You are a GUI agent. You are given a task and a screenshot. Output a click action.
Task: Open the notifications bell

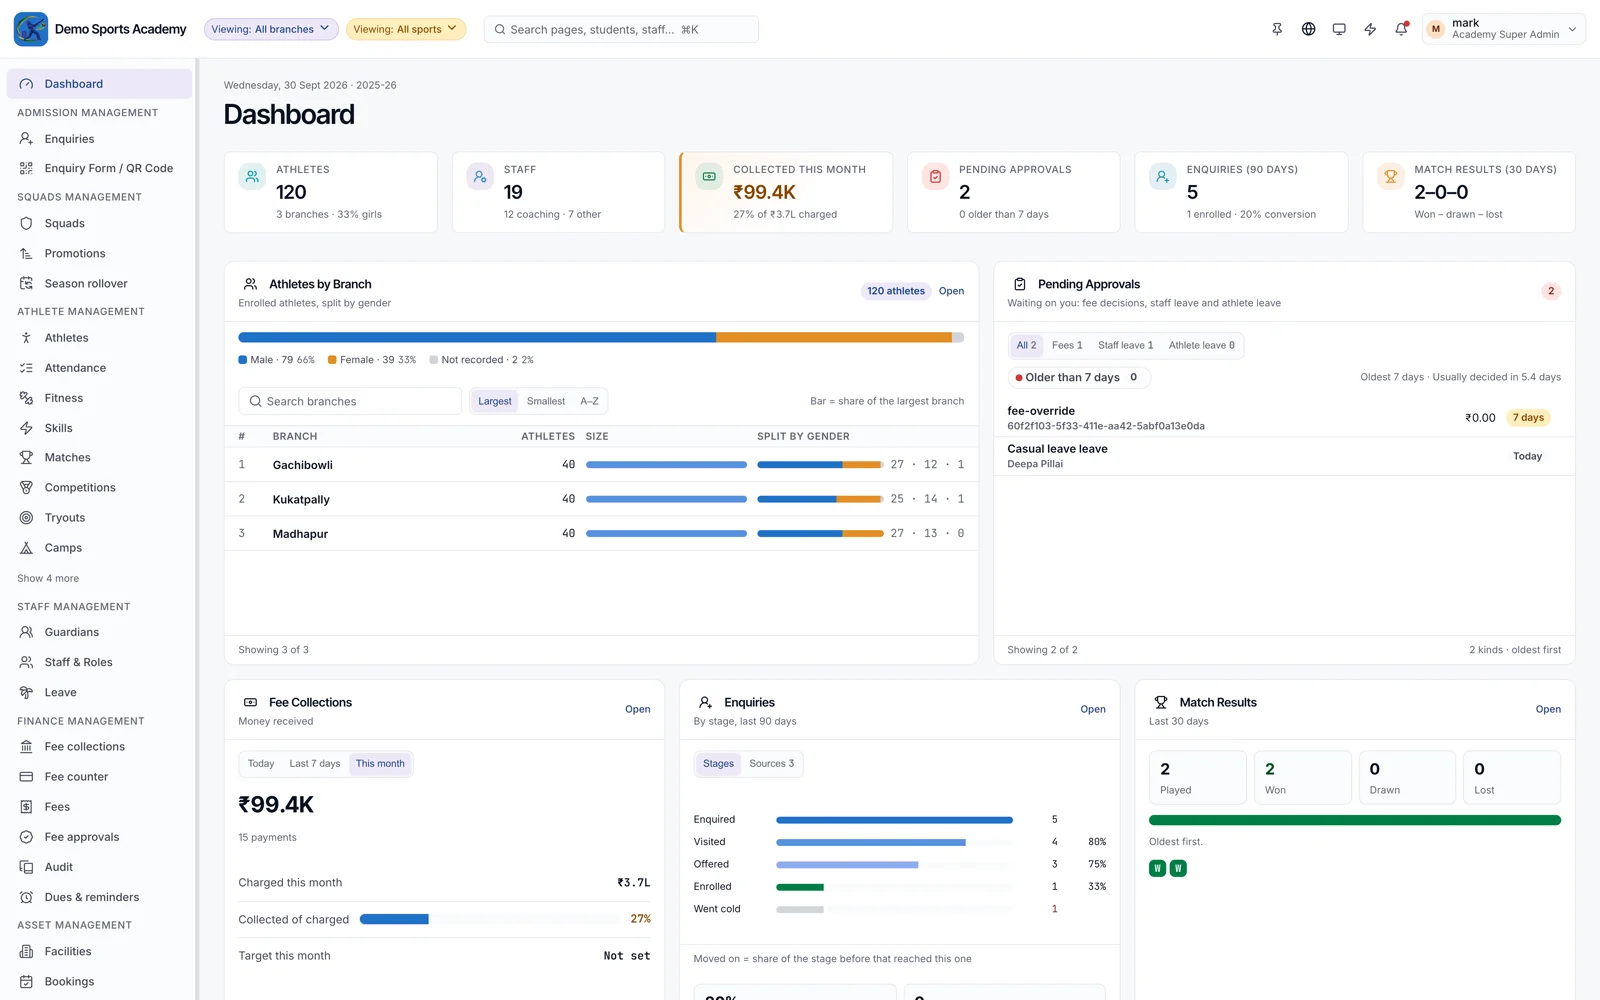1401,29
